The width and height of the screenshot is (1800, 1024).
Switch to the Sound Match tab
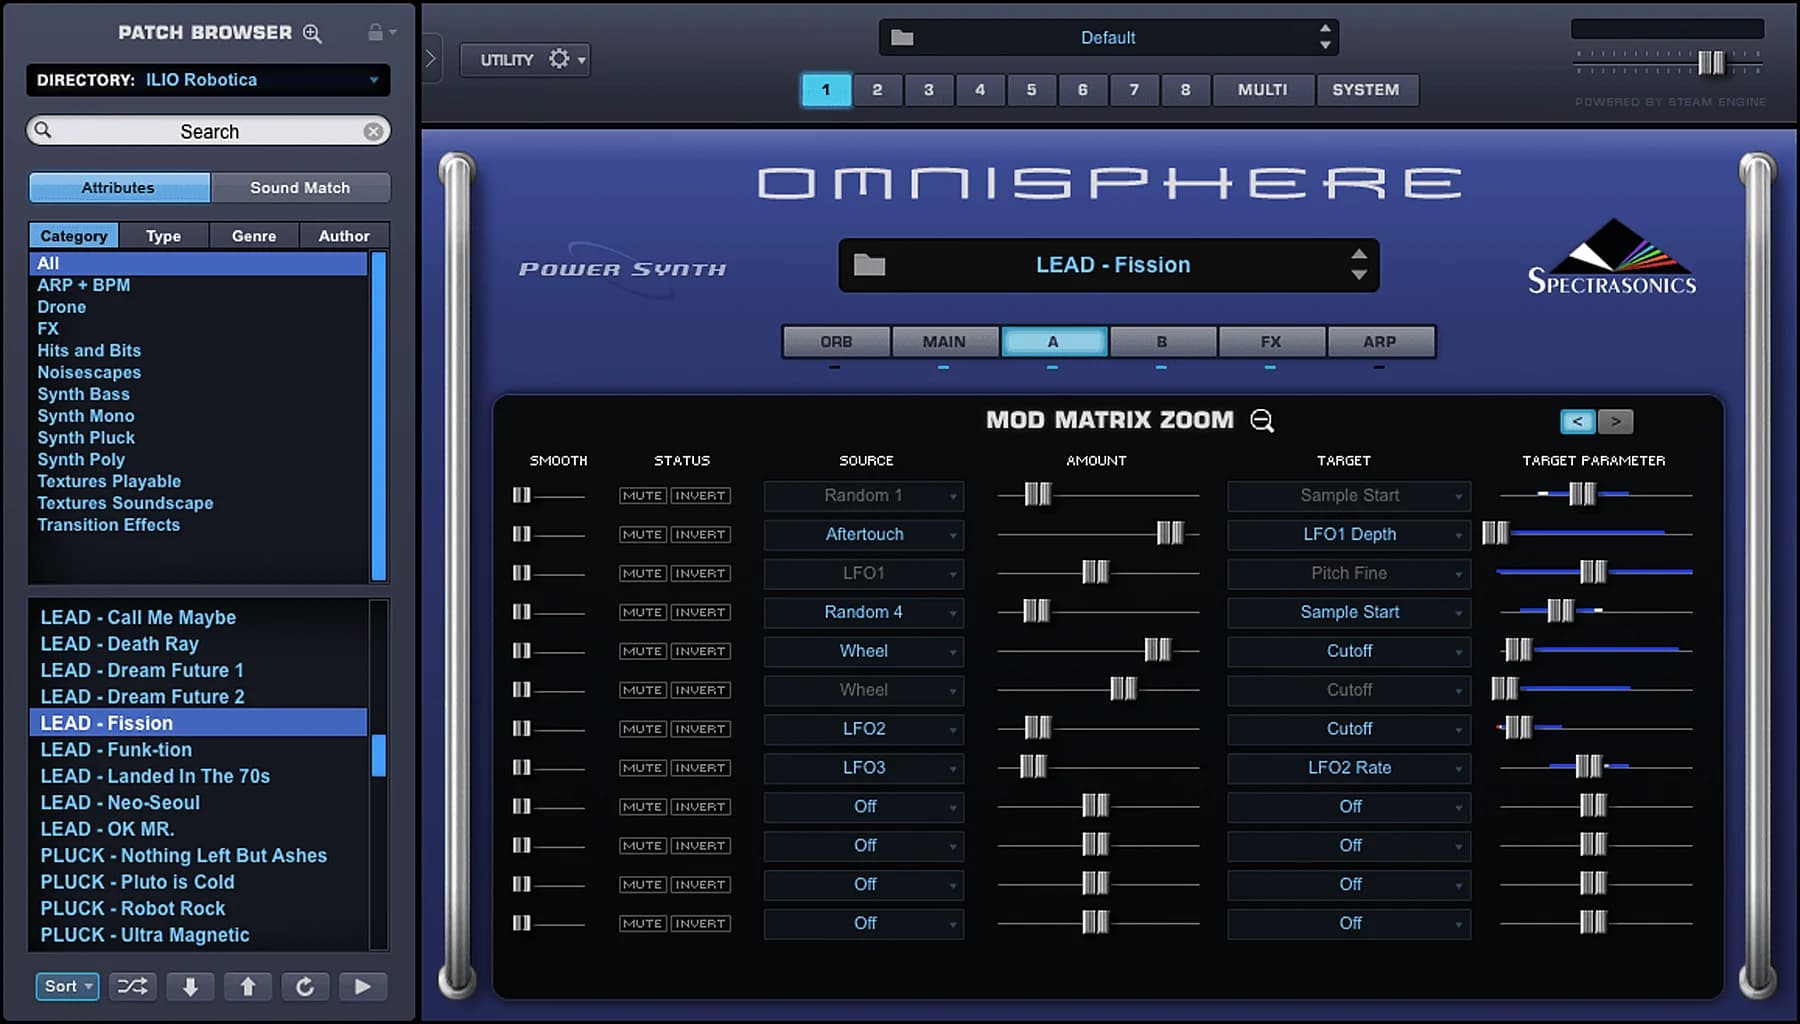300,187
